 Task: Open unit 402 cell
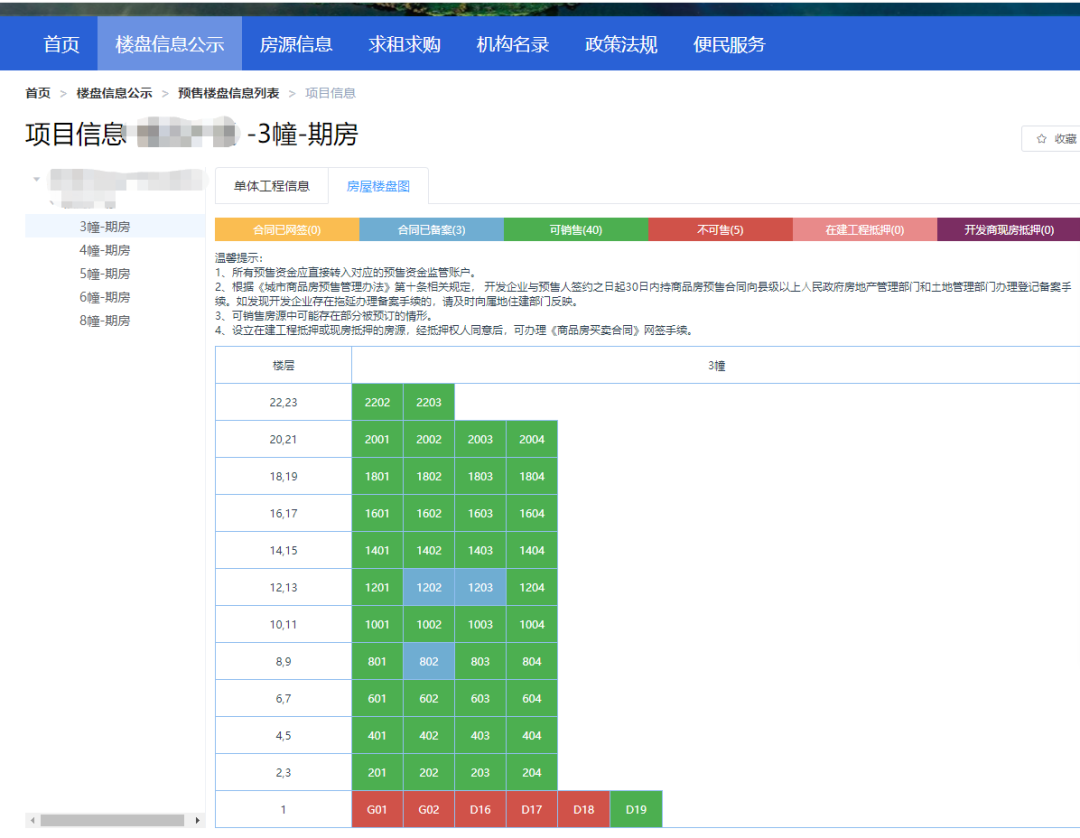click(x=428, y=735)
